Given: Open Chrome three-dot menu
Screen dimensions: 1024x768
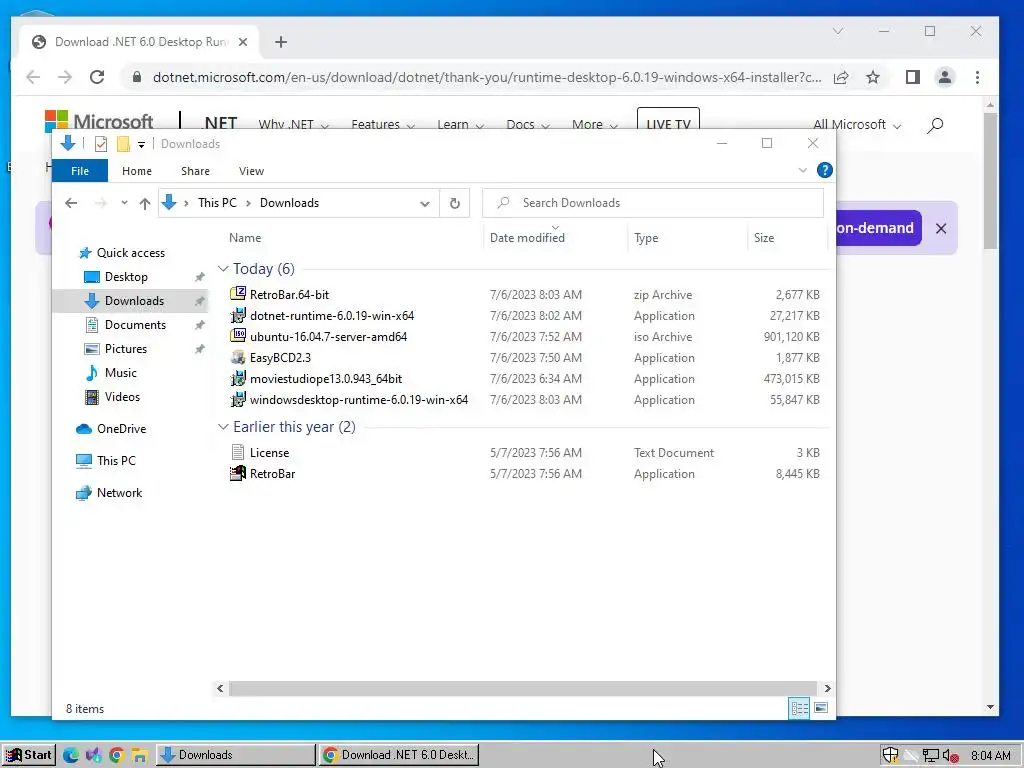Looking at the screenshot, I should tap(978, 77).
